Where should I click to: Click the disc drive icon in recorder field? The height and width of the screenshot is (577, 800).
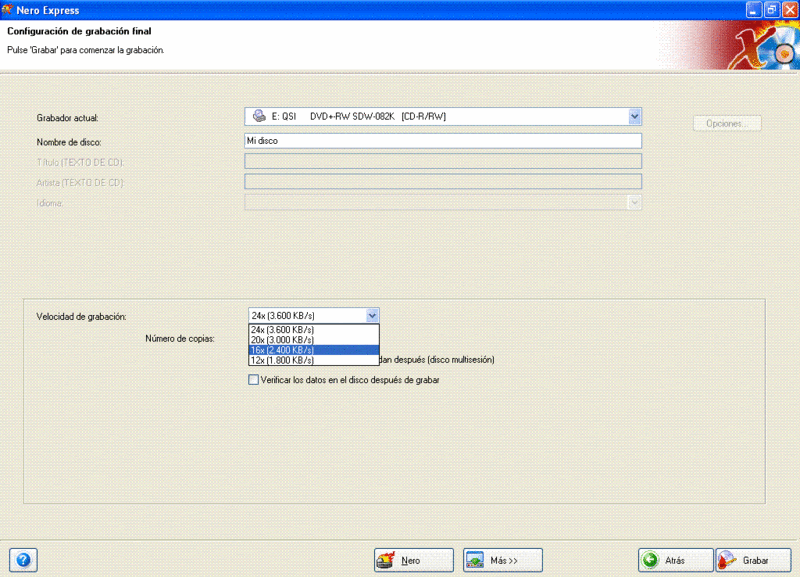(x=259, y=116)
